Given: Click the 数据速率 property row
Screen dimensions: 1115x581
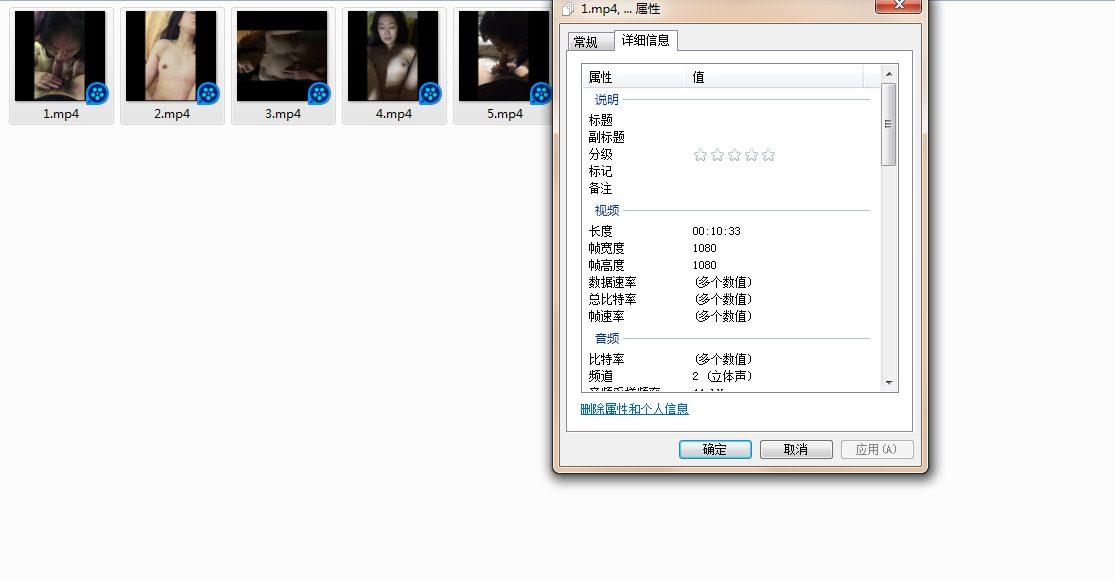Looking at the screenshot, I should [727, 282].
